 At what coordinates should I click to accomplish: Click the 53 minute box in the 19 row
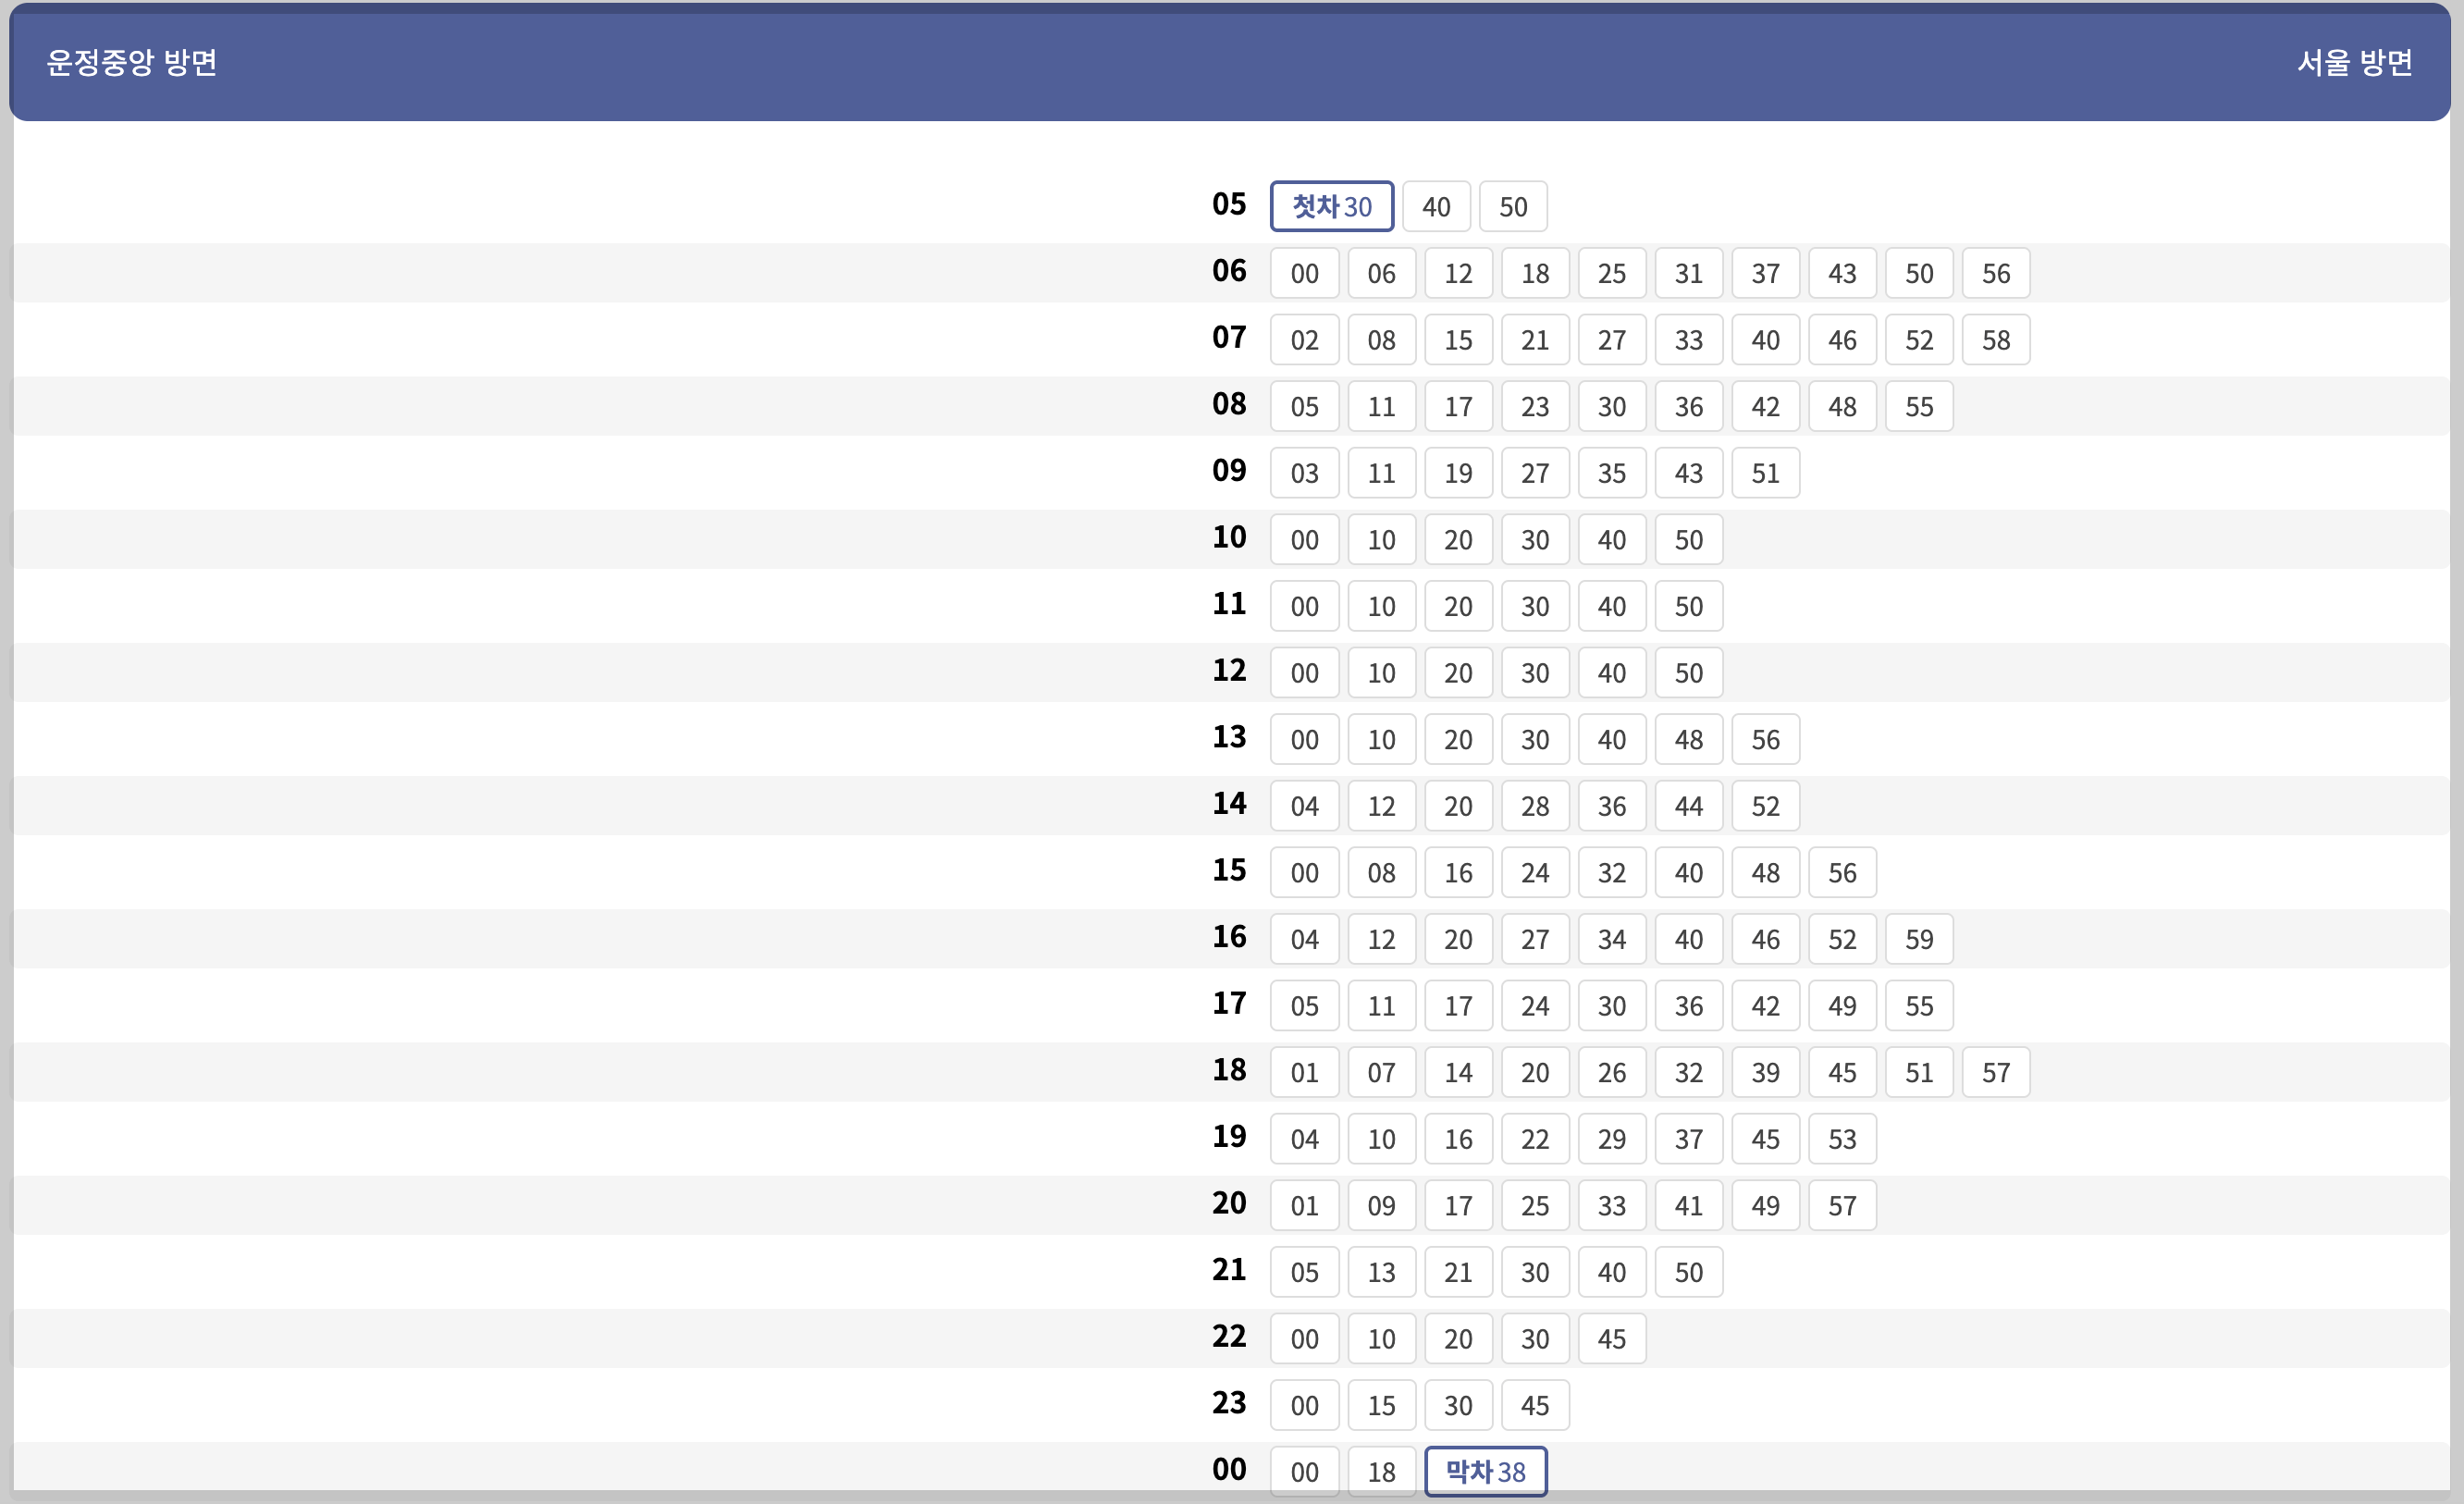[x=1843, y=1139]
